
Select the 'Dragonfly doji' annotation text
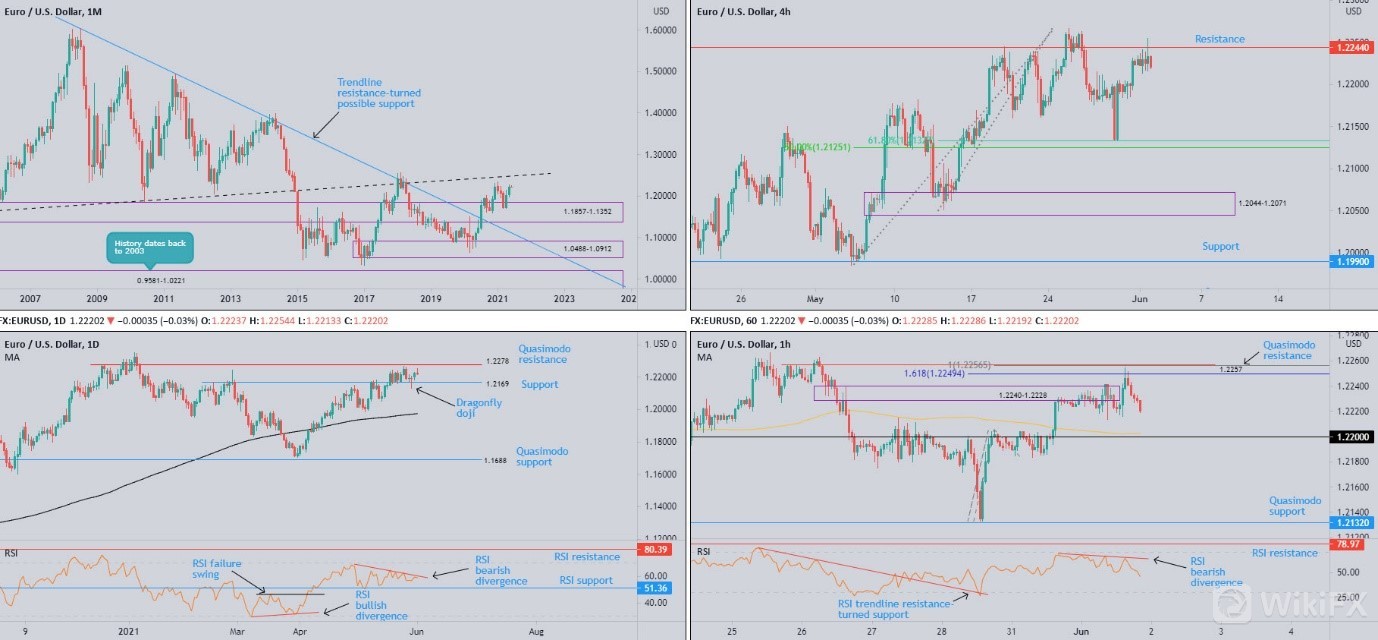pyautogui.click(x=478, y=408)
